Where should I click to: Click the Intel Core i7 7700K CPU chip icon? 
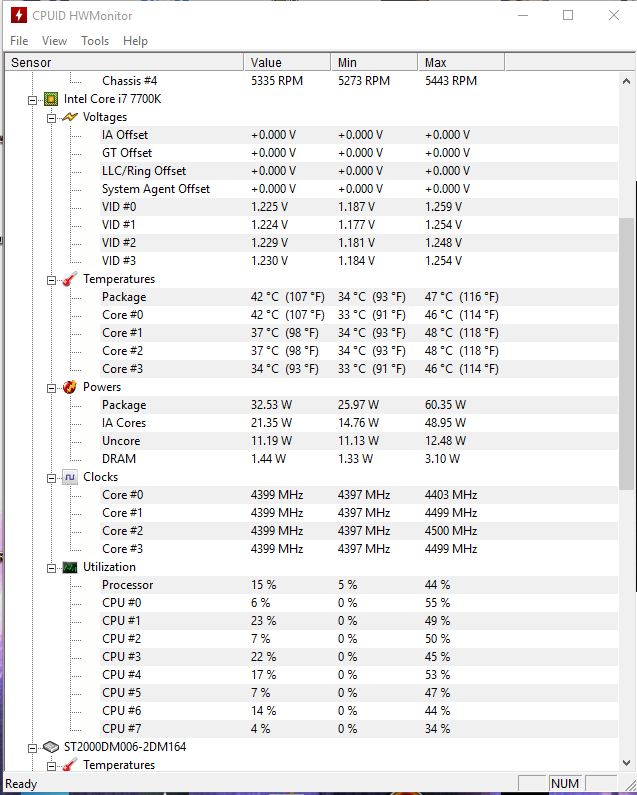tap(51, 99)
